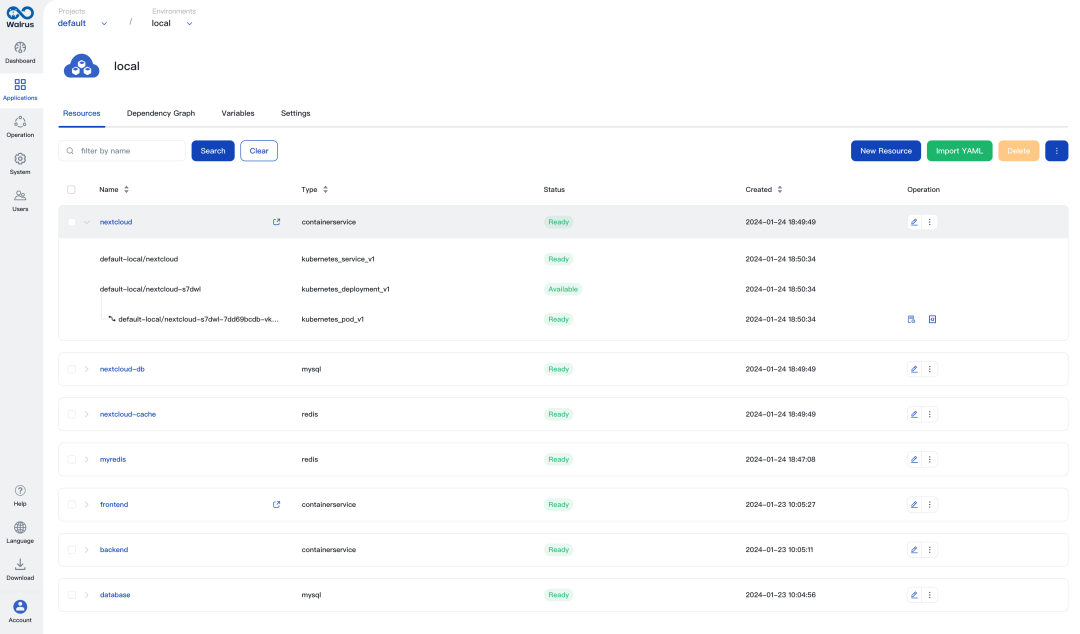Open more actions for nextcloud-cache
This screenshot has width=1080, height=634.
929,414
